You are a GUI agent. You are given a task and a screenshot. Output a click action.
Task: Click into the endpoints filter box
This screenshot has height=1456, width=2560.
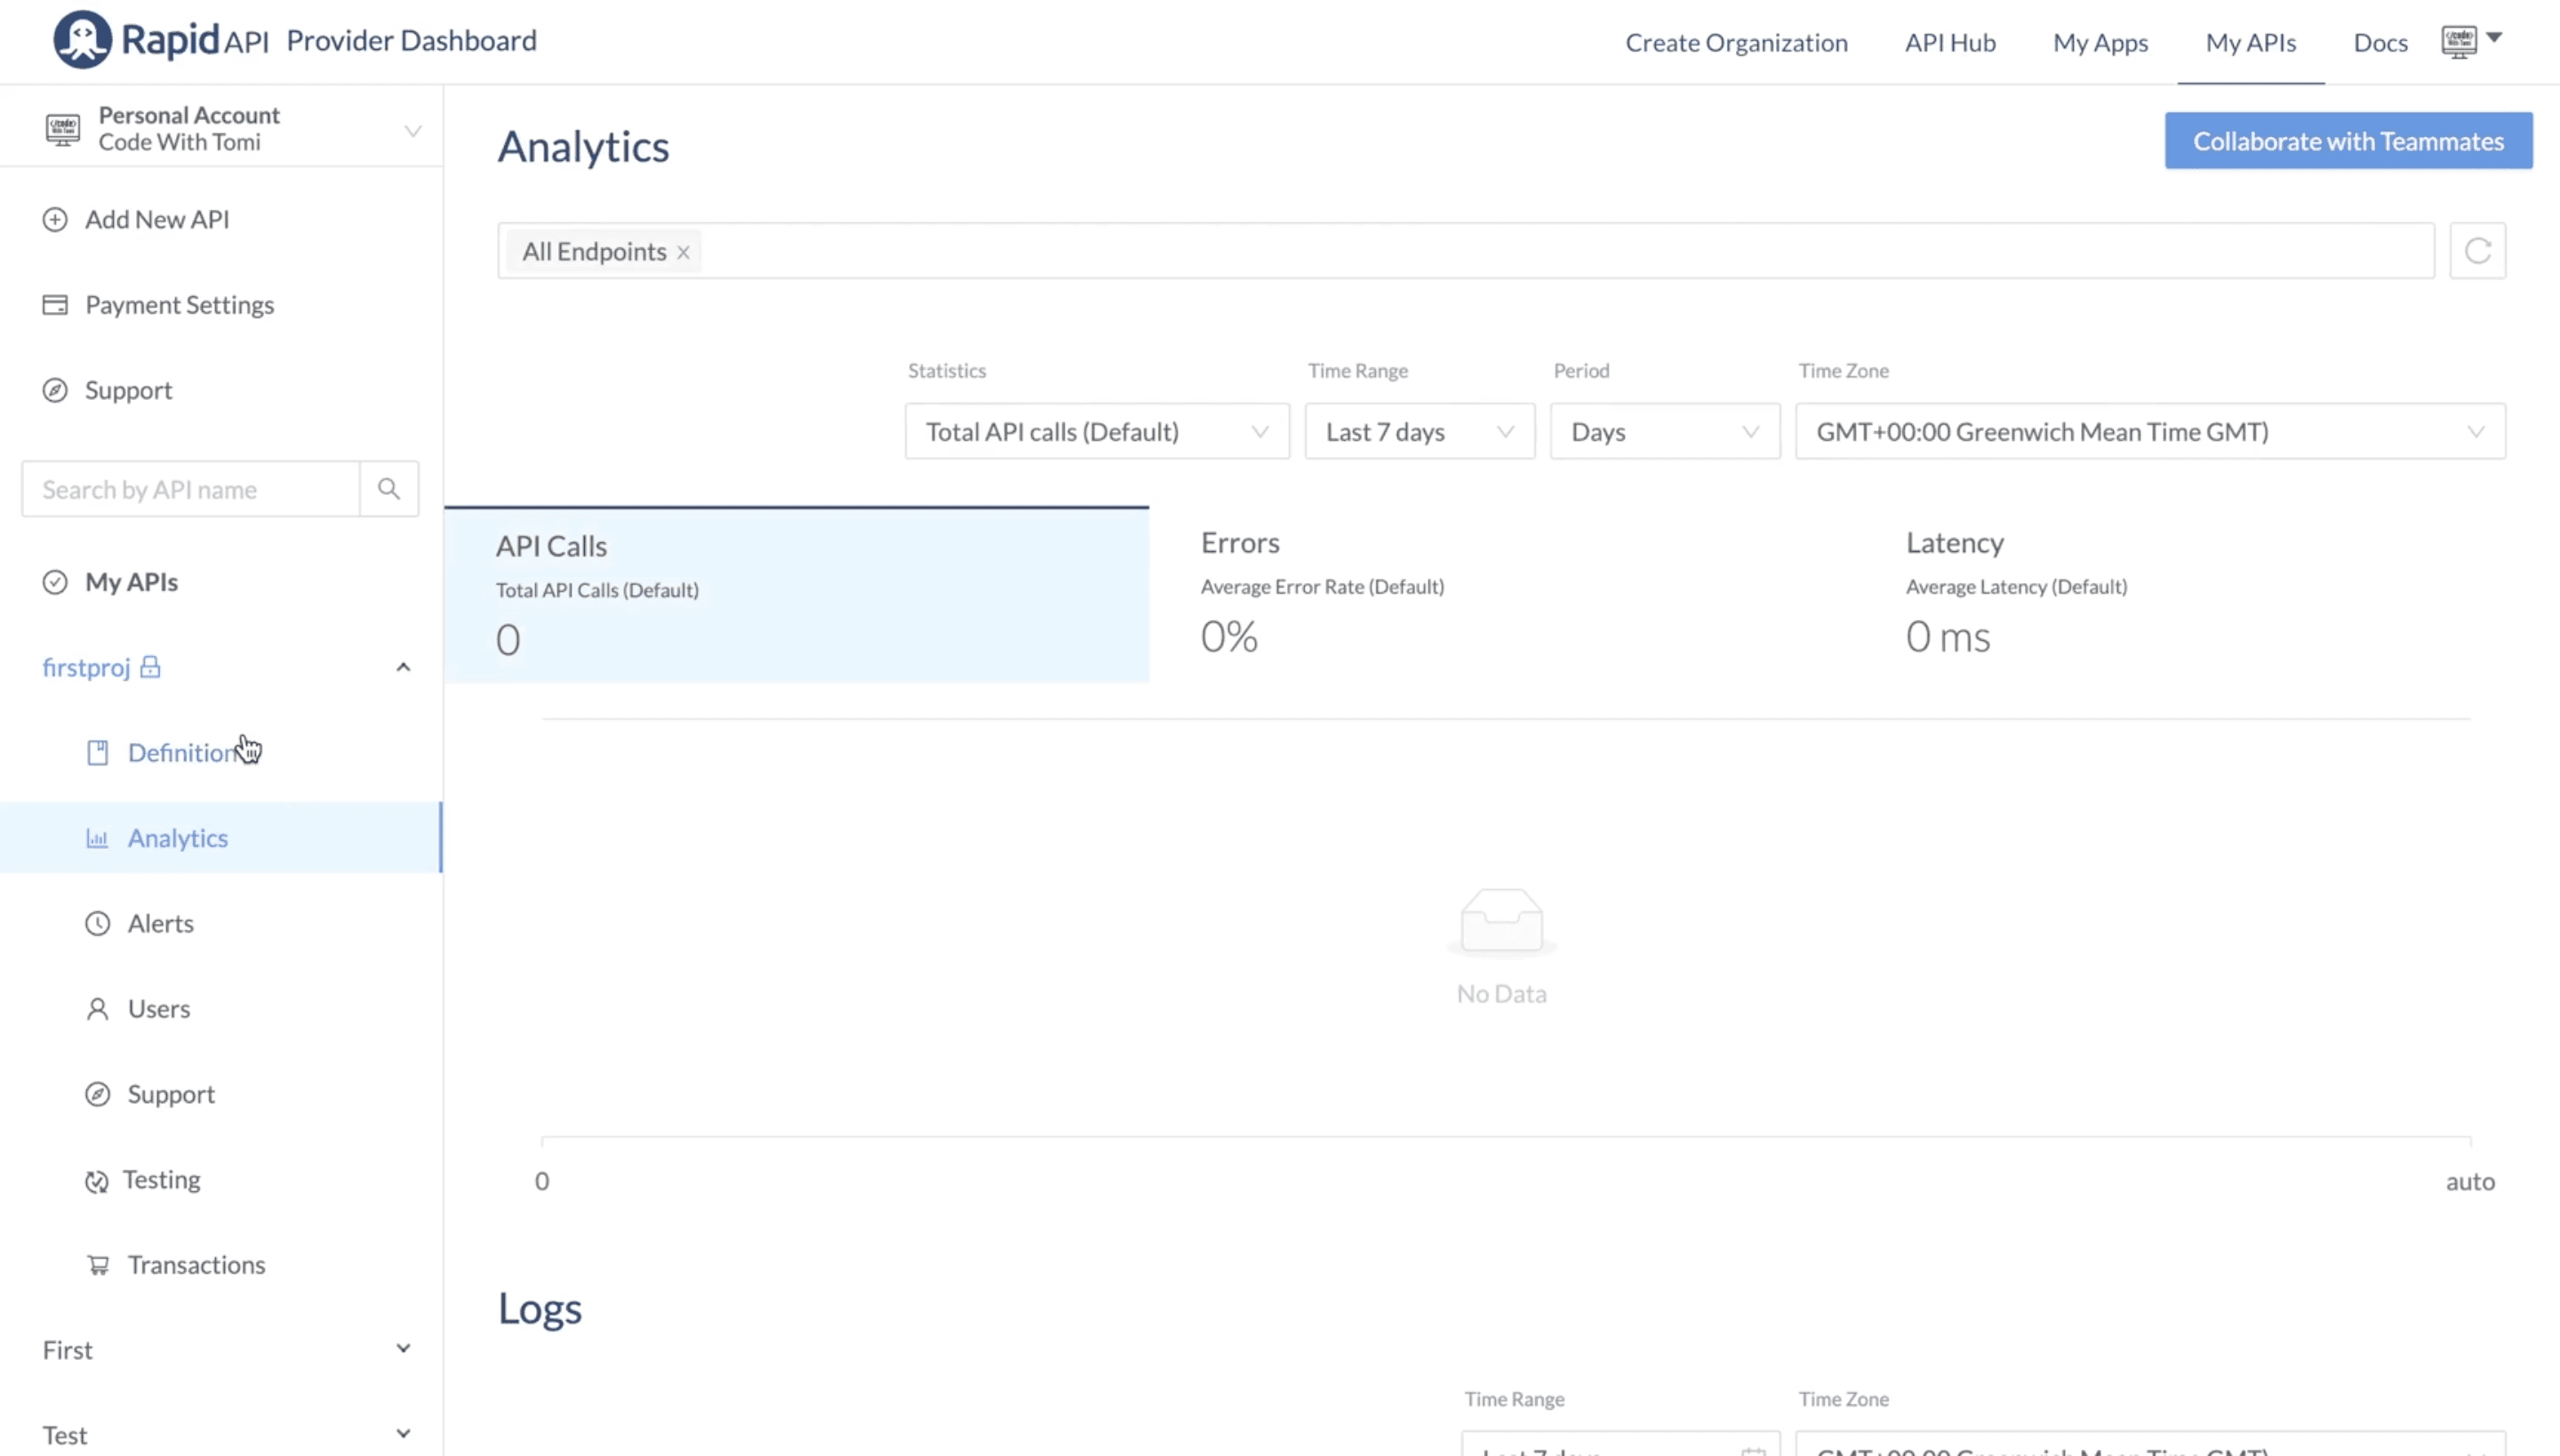point(1466,251)
